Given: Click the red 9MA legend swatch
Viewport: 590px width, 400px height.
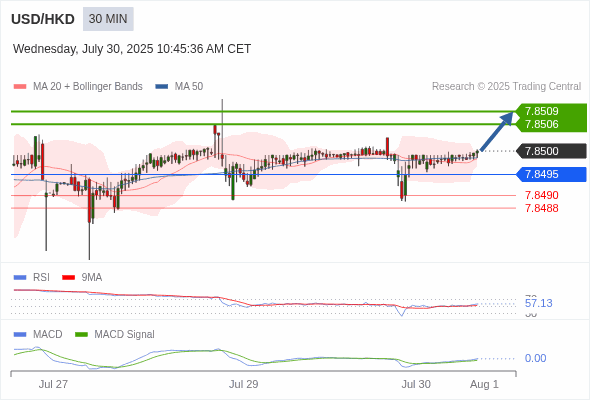Looking at the screenshot, I should (x=68, y=278).
